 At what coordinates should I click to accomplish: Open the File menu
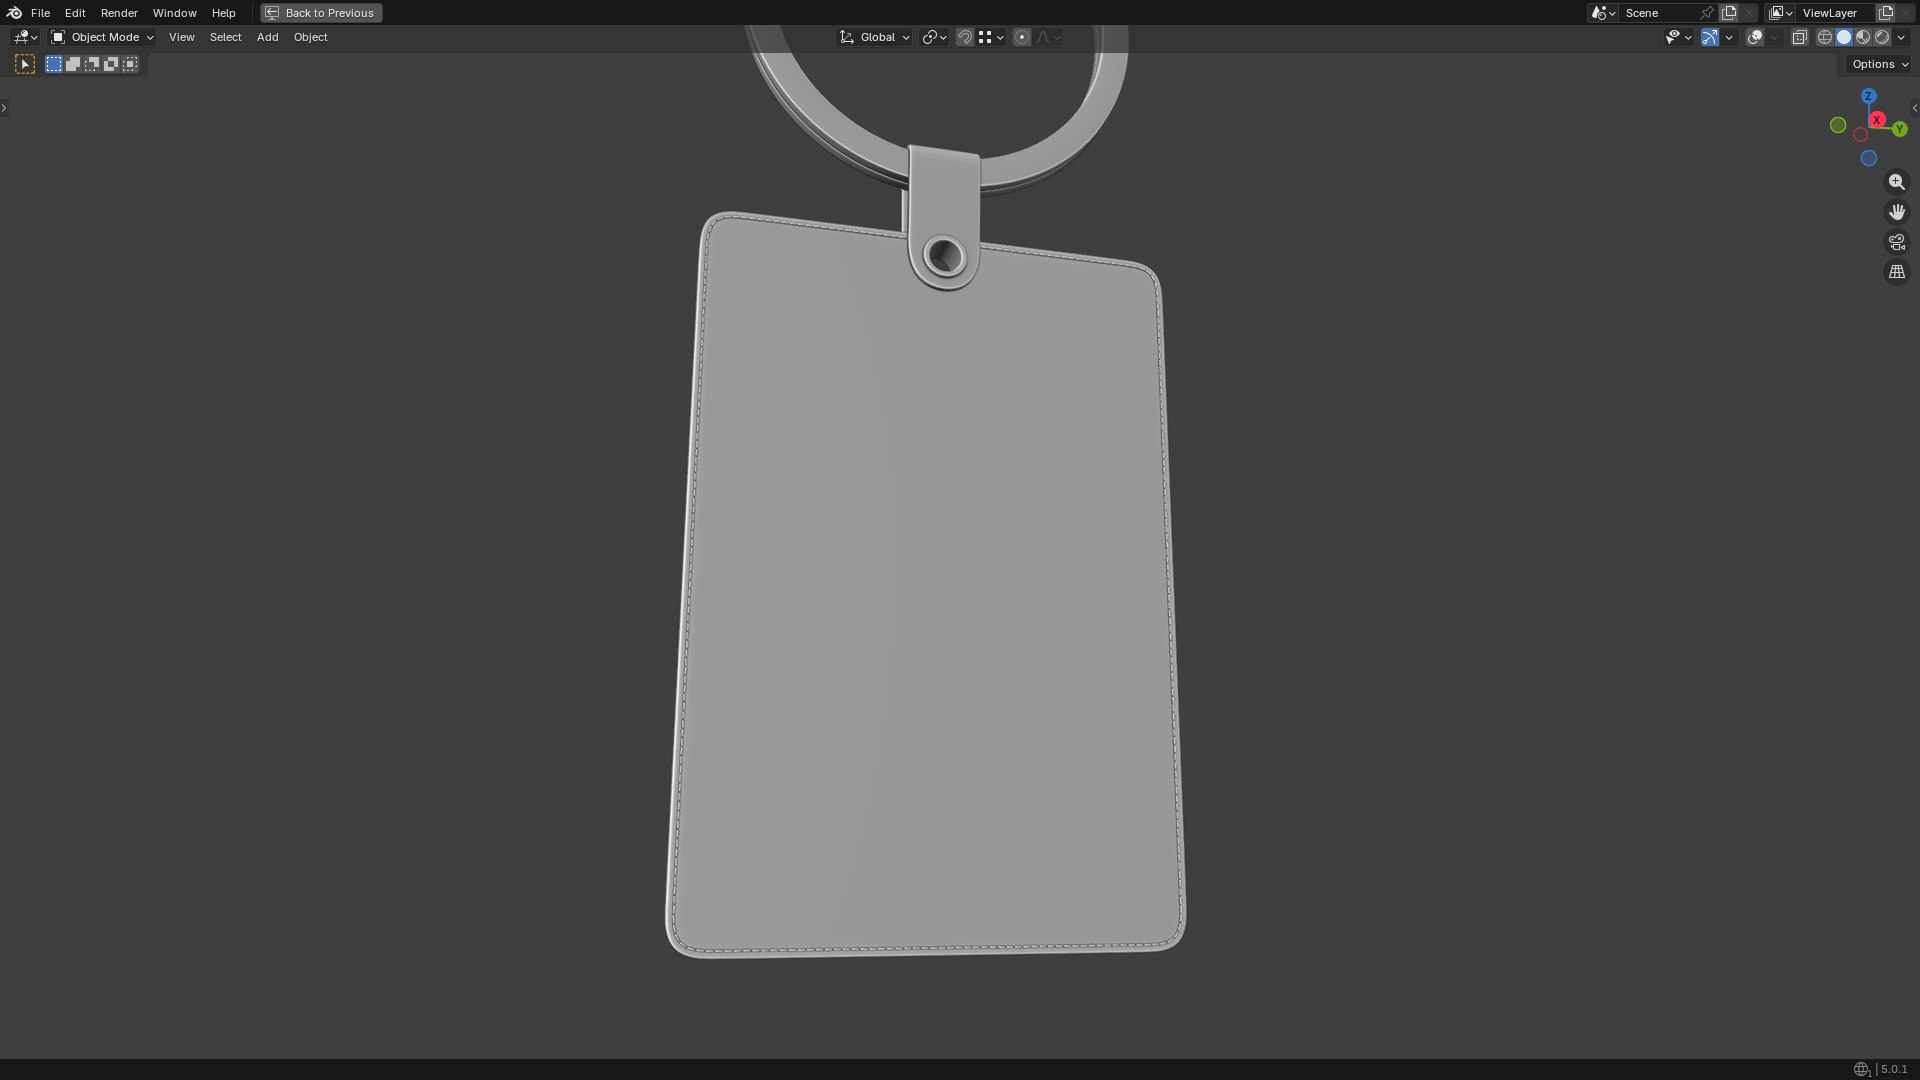tap(40, 13)
